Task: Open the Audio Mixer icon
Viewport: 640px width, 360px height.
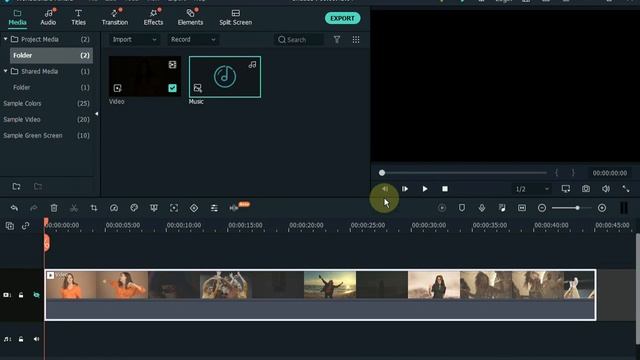Action: pyautogui.click(x=502, y=208)
